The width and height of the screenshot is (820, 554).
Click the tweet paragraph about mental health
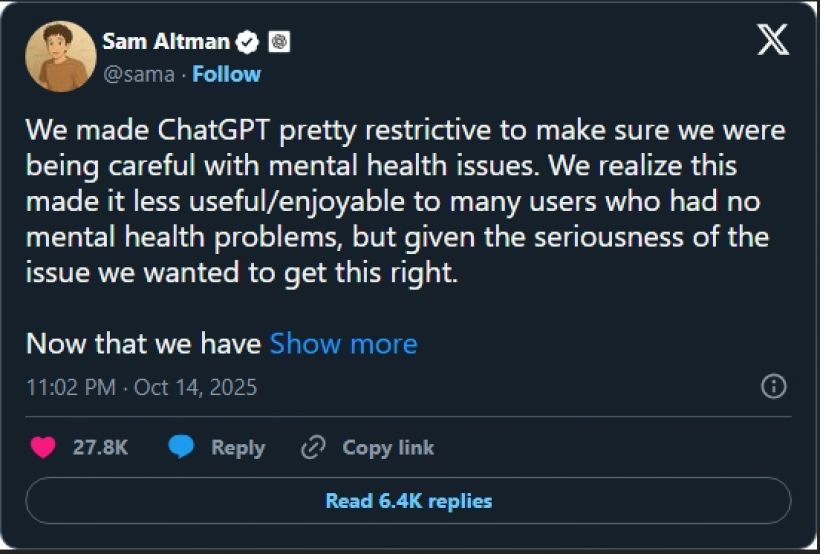400,202
